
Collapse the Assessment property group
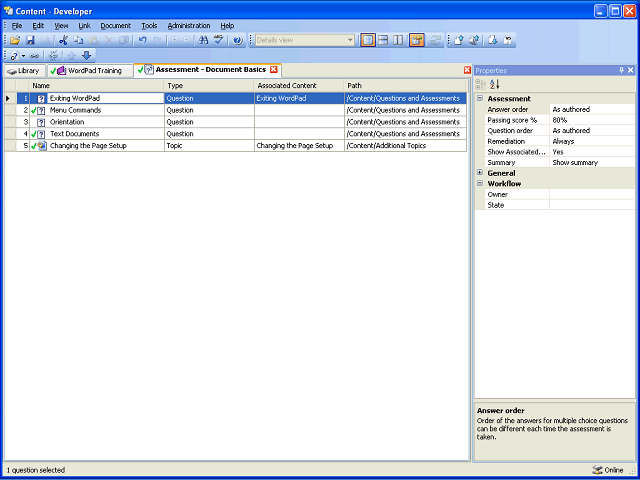tap(480, 98)
